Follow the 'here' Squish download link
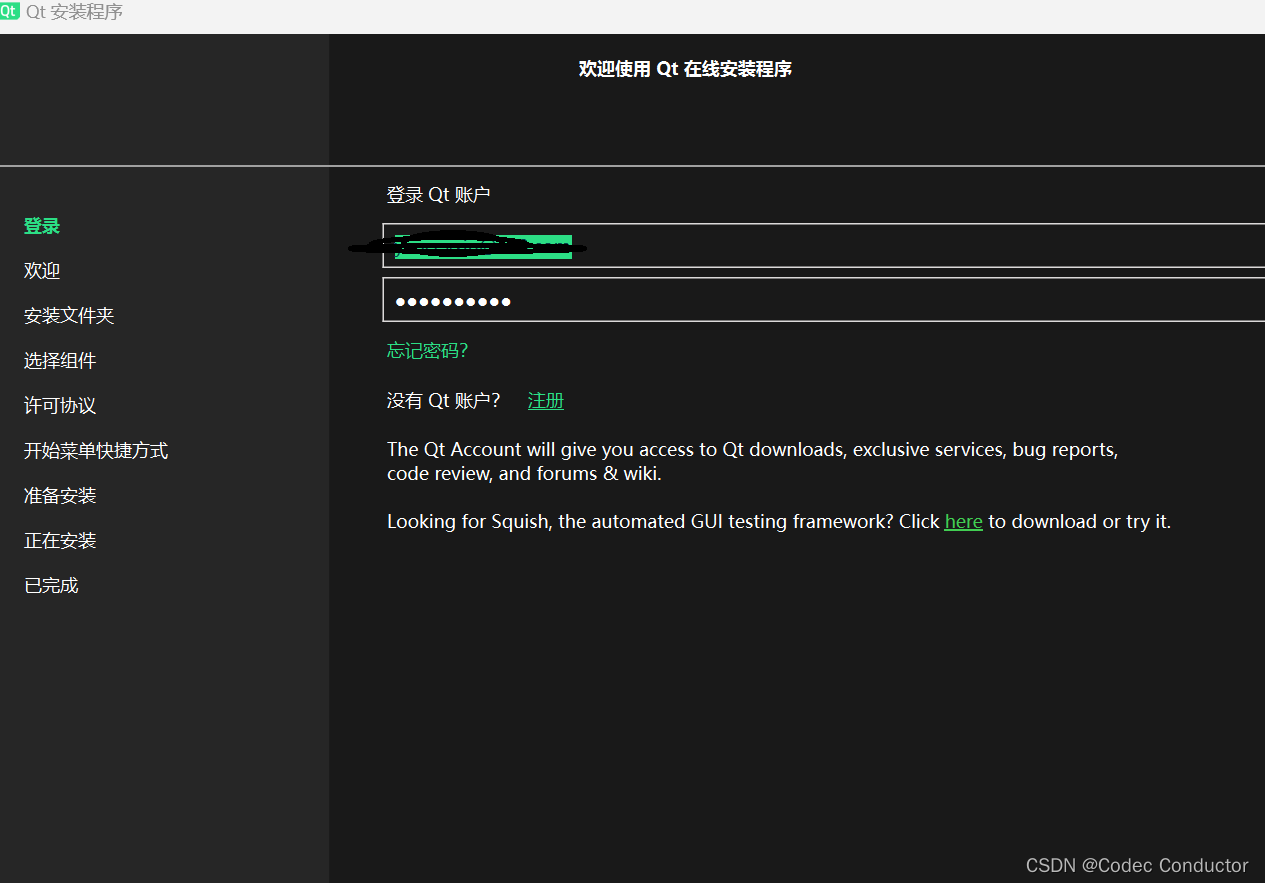Screen dimensions: 1265x883 963,522
